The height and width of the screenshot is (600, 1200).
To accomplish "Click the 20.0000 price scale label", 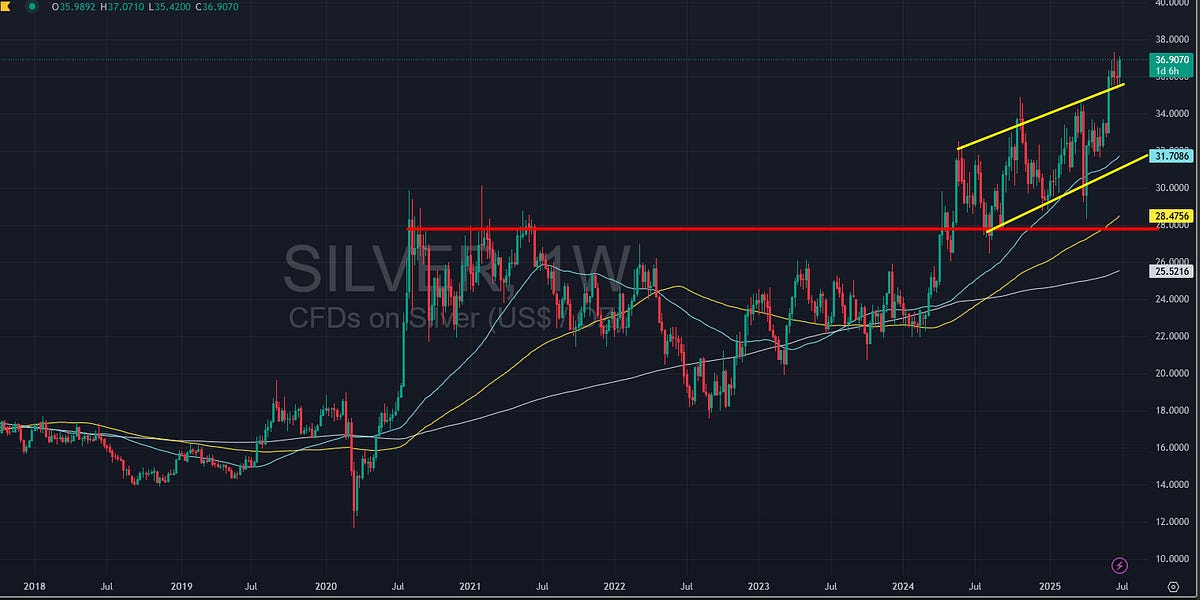I will 1171,373.
